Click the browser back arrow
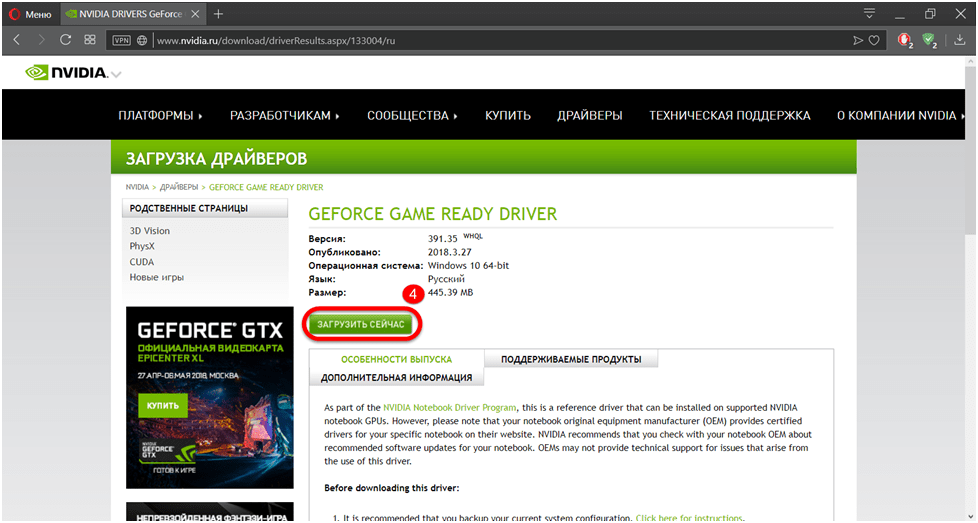 coord(17,40)
